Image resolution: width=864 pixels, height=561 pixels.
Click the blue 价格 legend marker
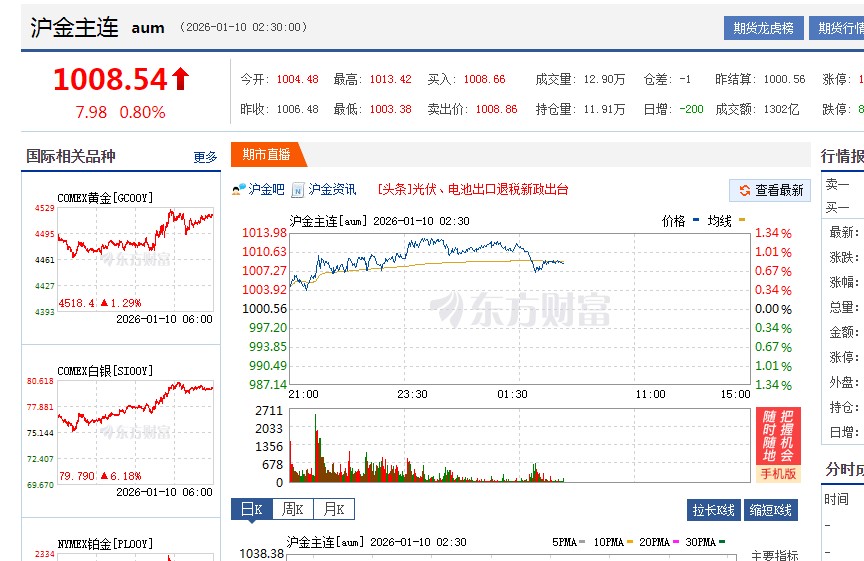[695, 220]
